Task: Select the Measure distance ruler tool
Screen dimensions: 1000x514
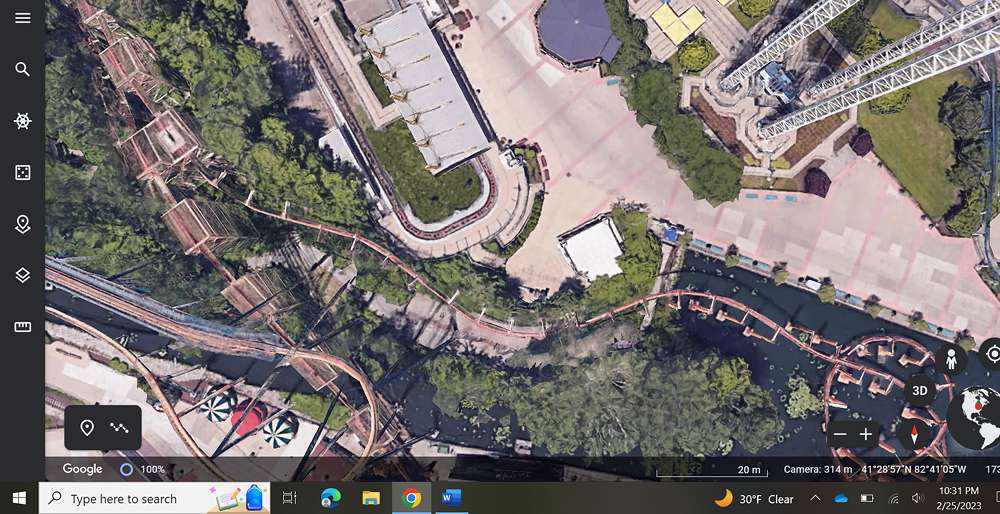Action: click(x=22, y=327)
